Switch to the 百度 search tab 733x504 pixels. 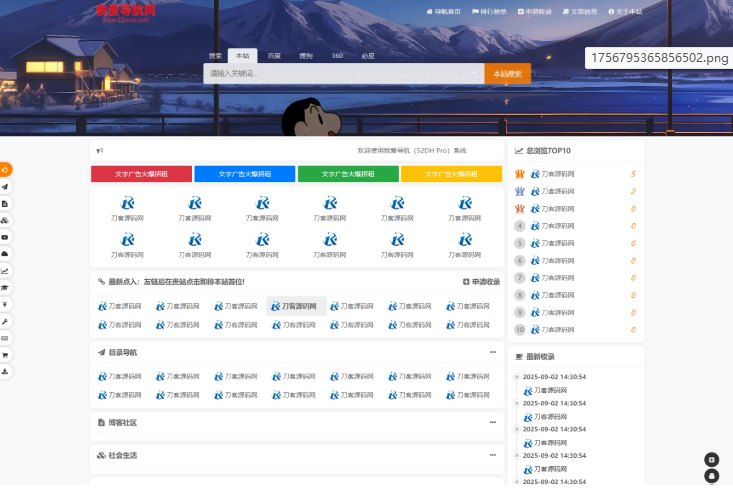(274, 56)
